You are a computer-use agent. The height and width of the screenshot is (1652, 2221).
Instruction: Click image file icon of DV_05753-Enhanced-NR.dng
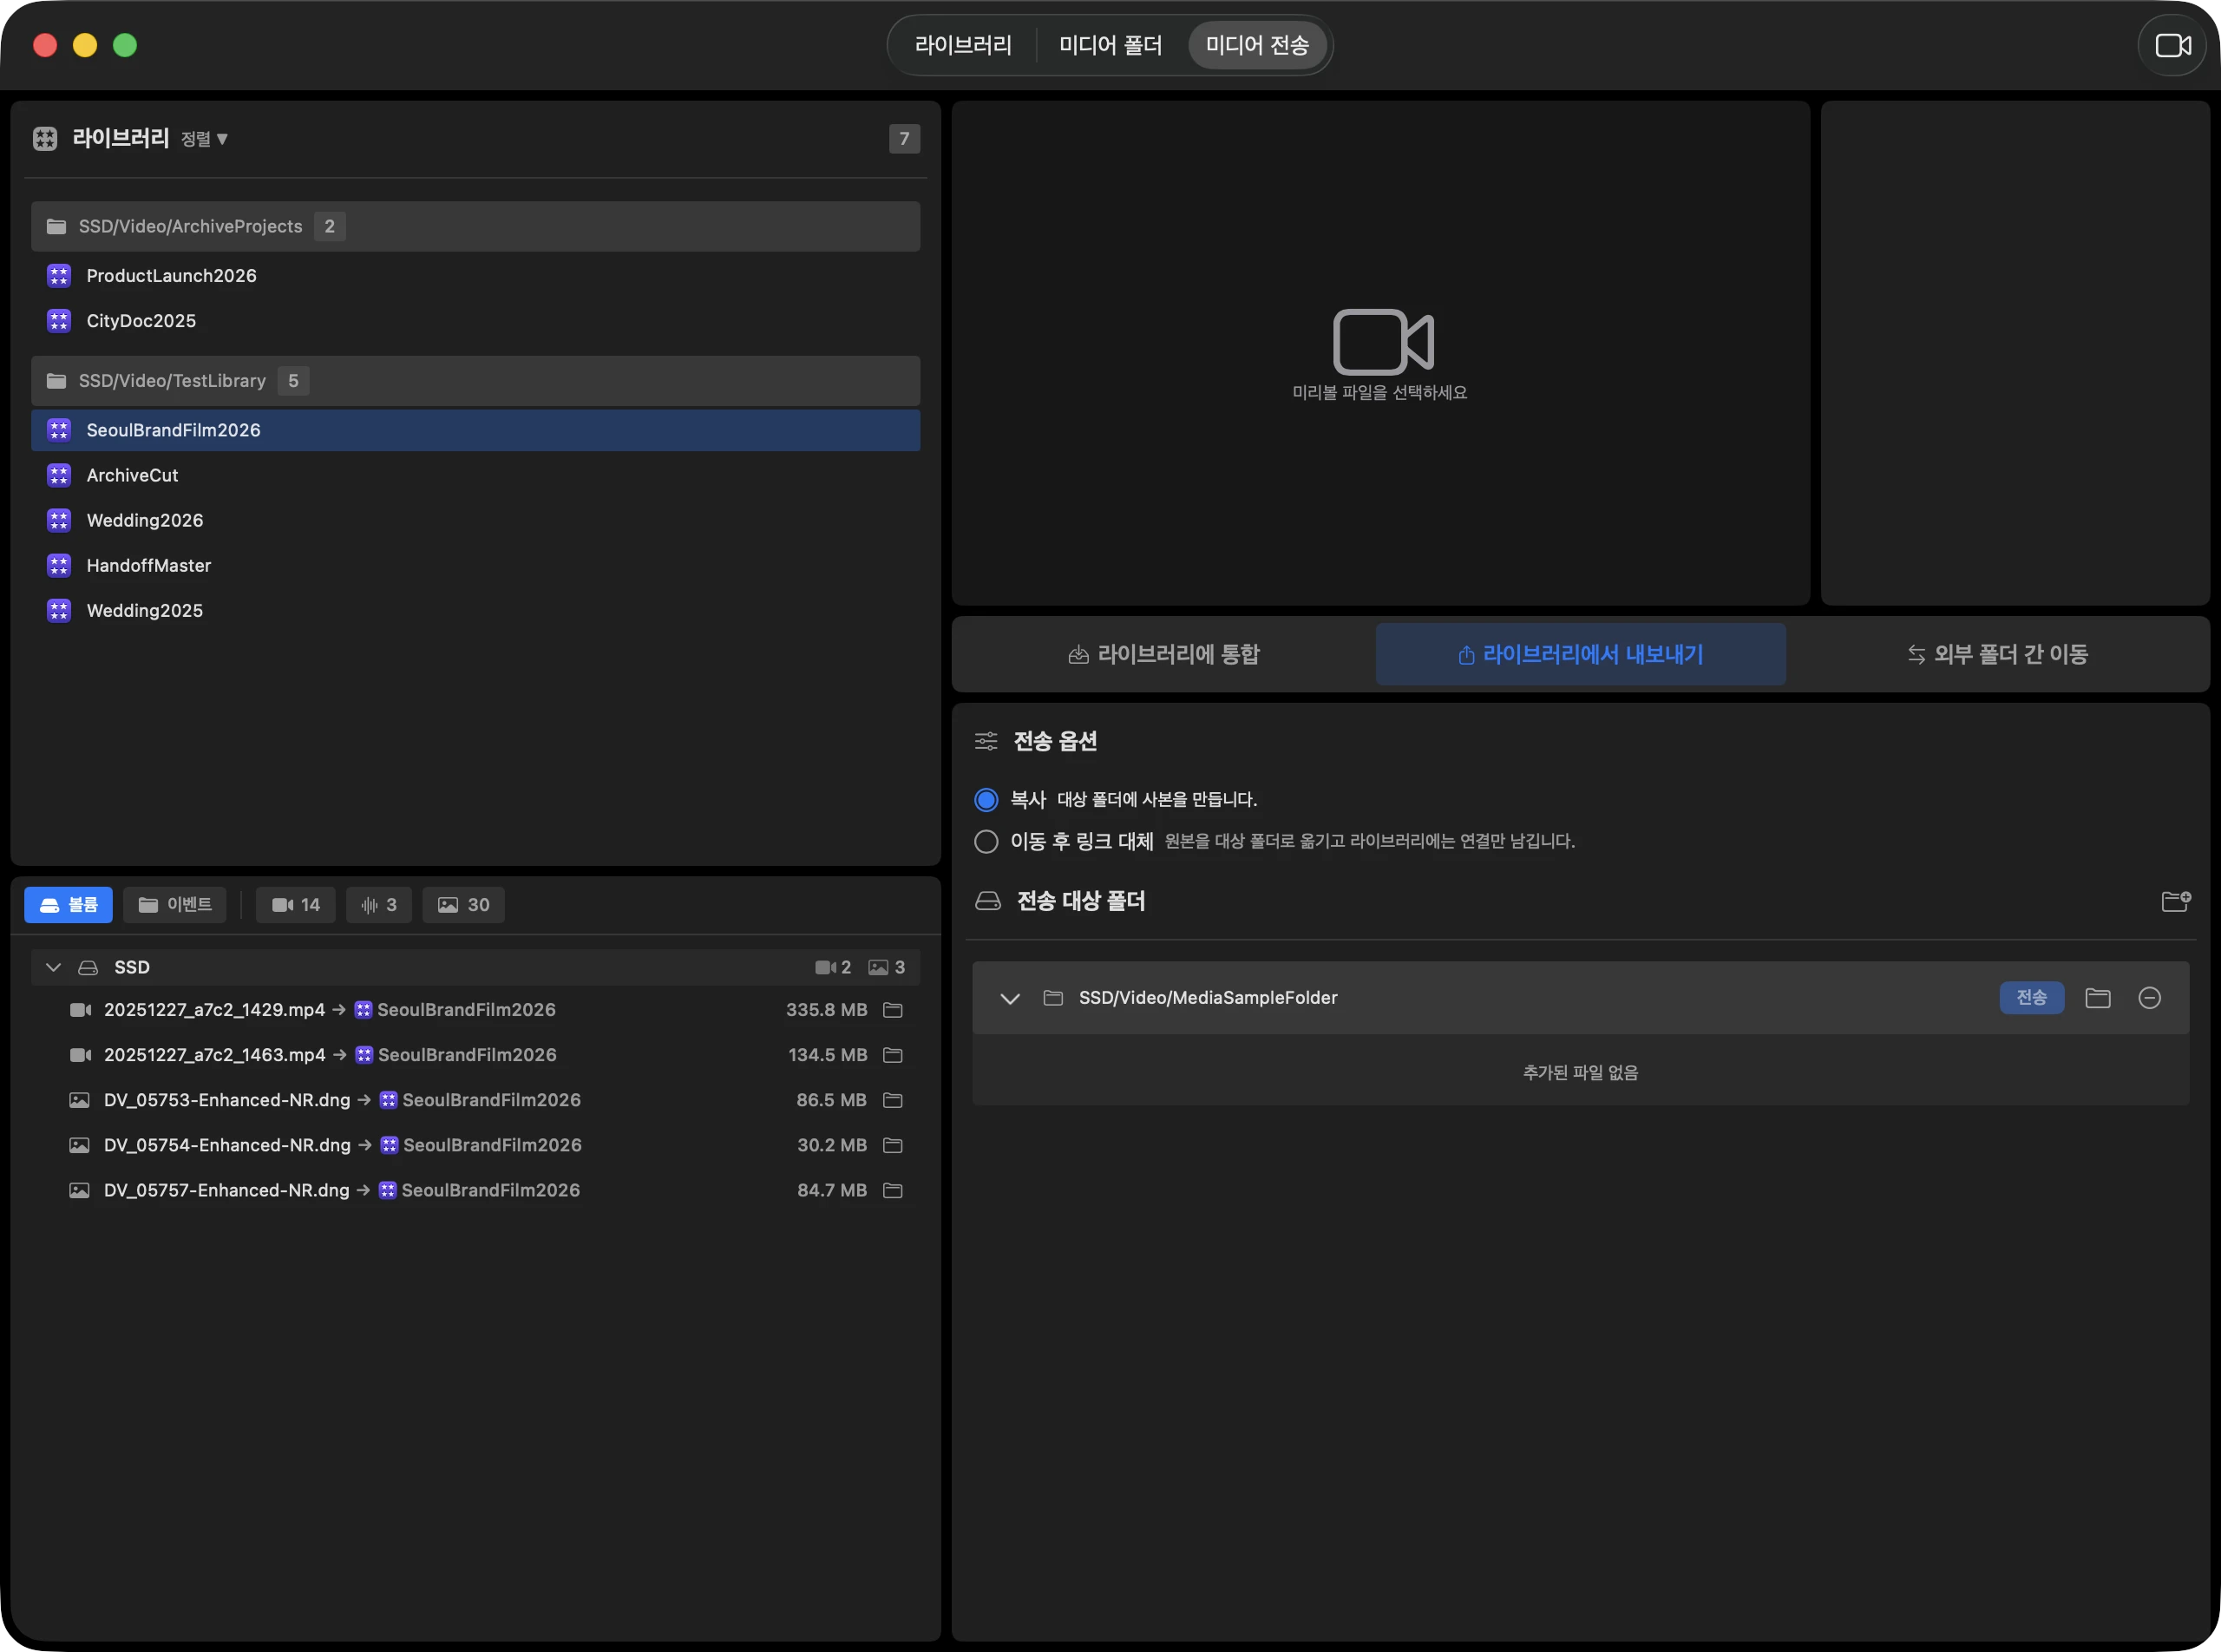pos(79,1100)
